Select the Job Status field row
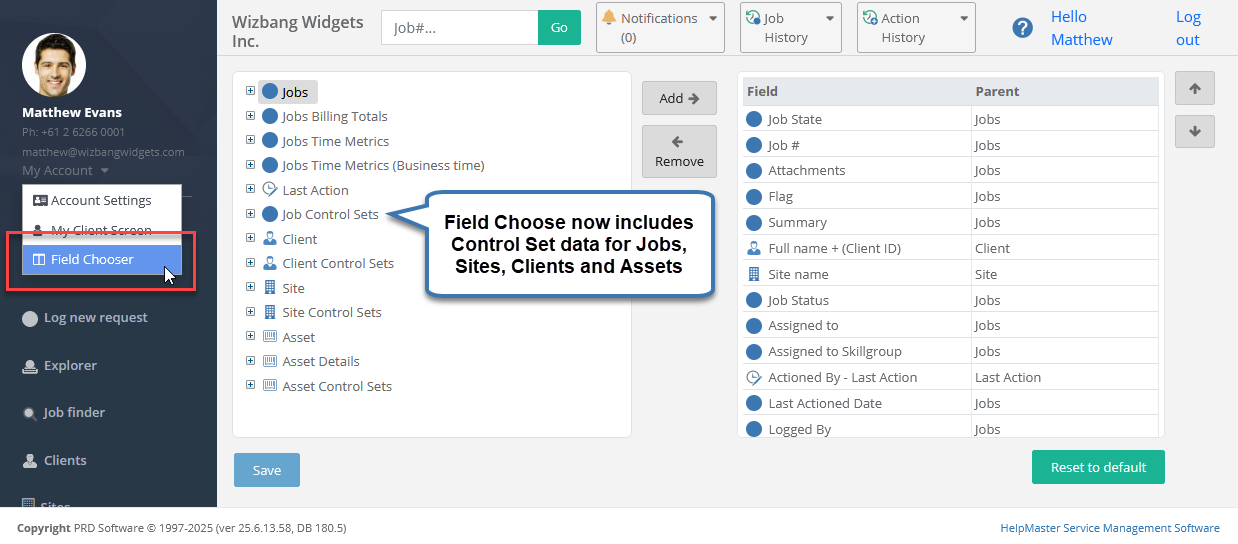Viewport: 1238px width, 544px height. [x=951, y=300]
